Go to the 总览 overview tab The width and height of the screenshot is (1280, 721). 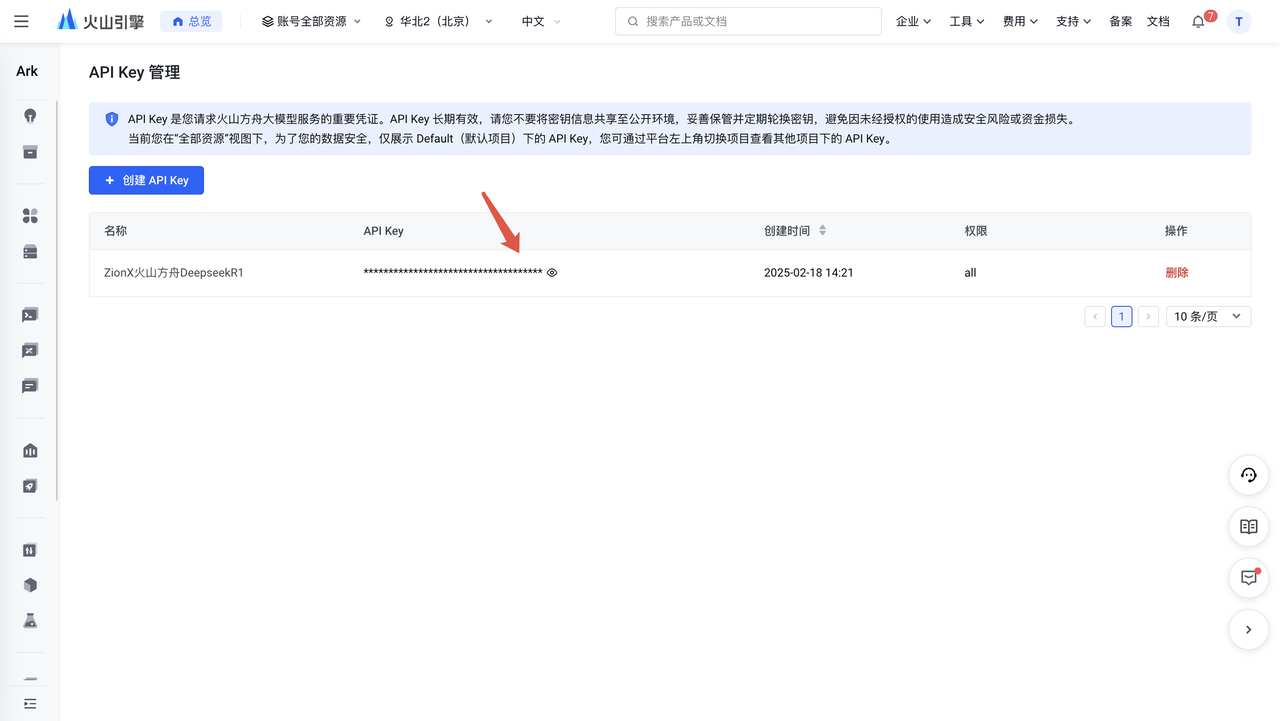[191, 21]
